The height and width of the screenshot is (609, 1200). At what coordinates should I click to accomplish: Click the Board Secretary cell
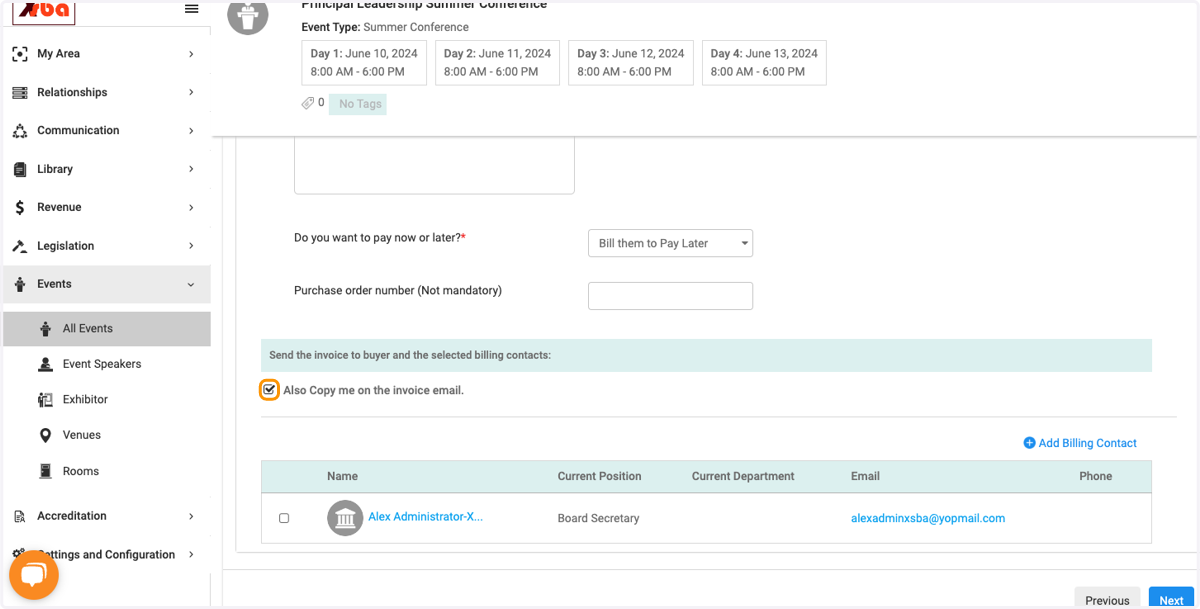(598, 518)
